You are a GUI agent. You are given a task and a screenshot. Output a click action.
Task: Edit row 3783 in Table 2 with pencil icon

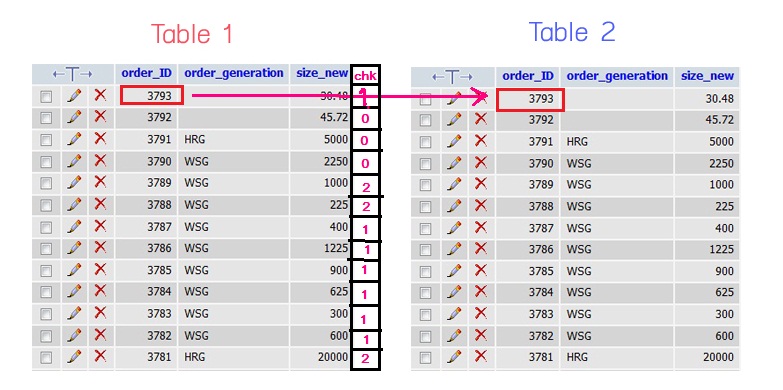tap(454, 314)
